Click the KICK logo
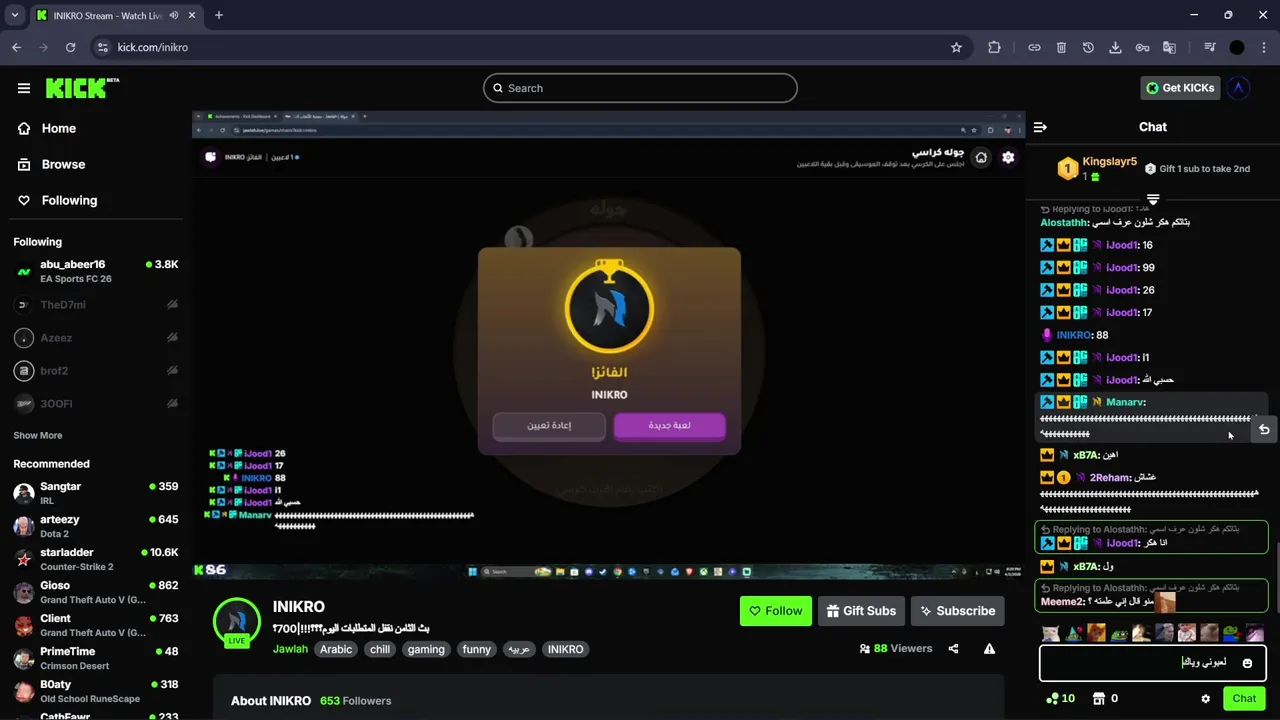The width and height of the screenshot is (1280, 720). pyautogui.click(x=82, y=88)
